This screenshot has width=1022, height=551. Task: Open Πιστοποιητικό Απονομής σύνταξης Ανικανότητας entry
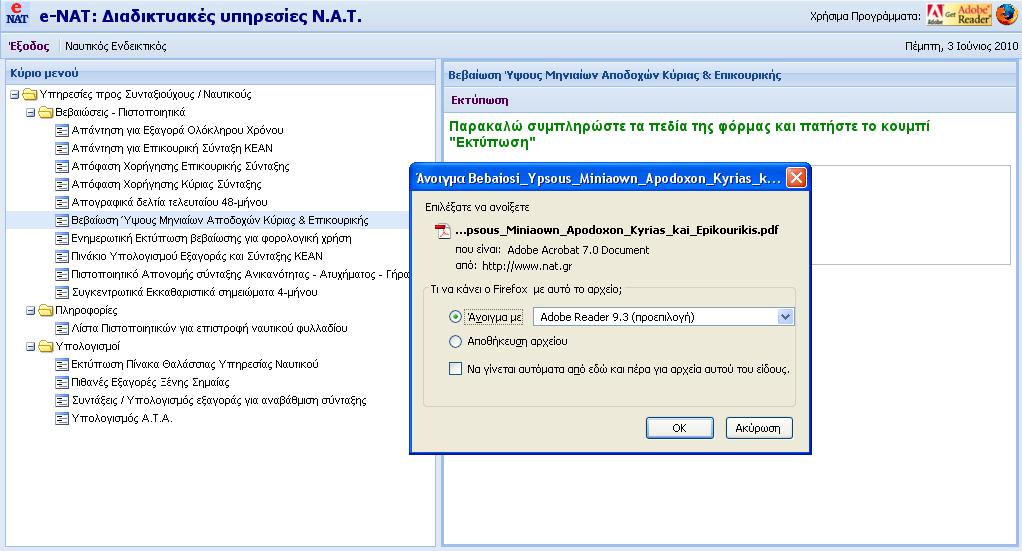pyautogui.click(x=241, y=275)
